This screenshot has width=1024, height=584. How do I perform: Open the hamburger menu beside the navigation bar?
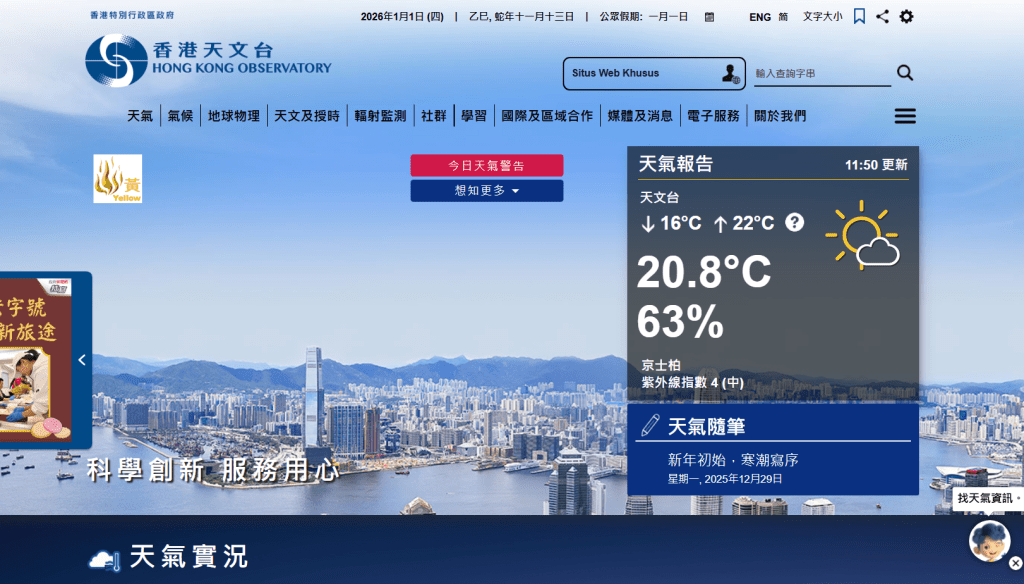(x=903, y=115)
